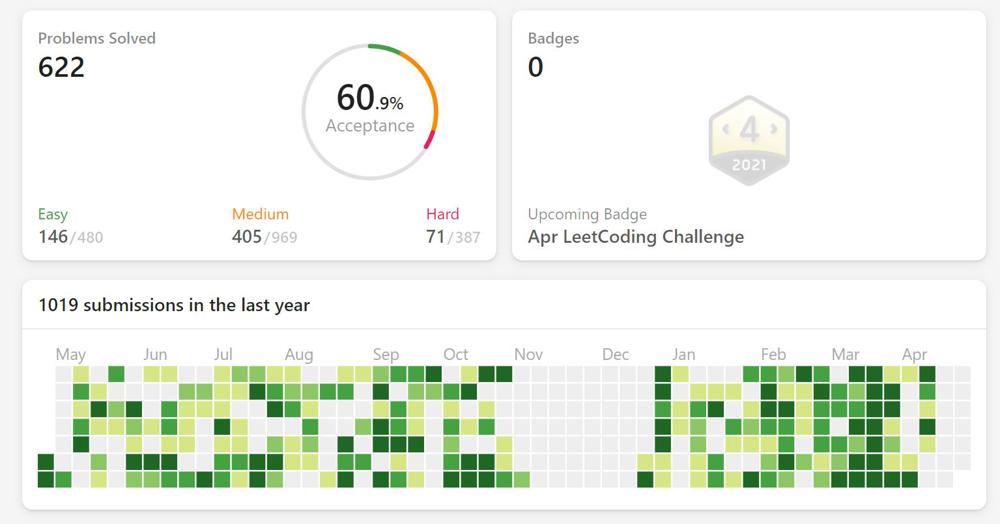Select the Apr month label on heatmap

click(915, 354)
